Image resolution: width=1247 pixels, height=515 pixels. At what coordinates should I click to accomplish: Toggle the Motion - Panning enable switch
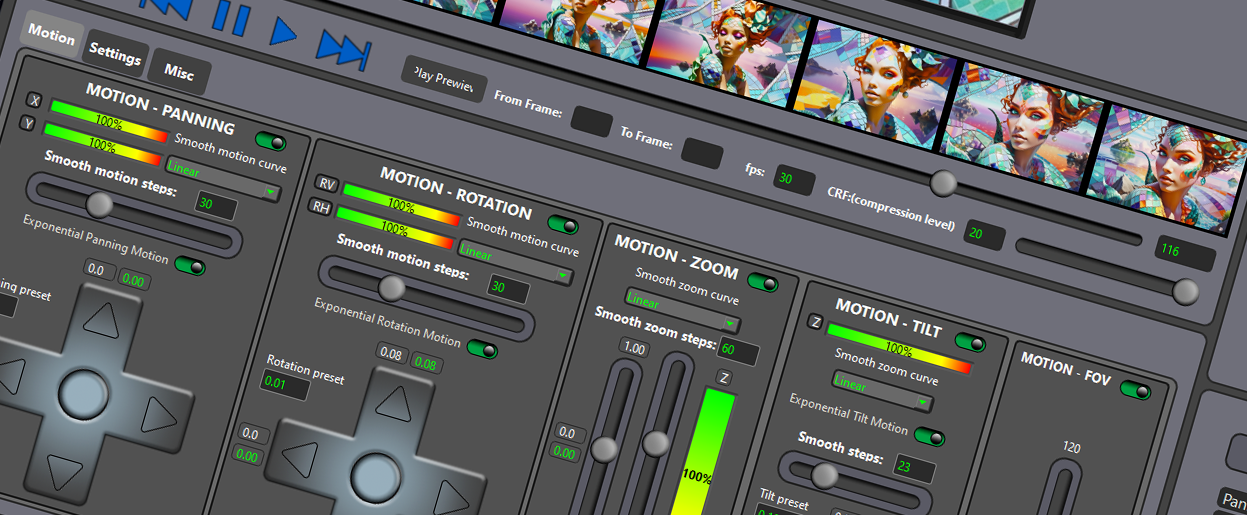pos(269,141)
